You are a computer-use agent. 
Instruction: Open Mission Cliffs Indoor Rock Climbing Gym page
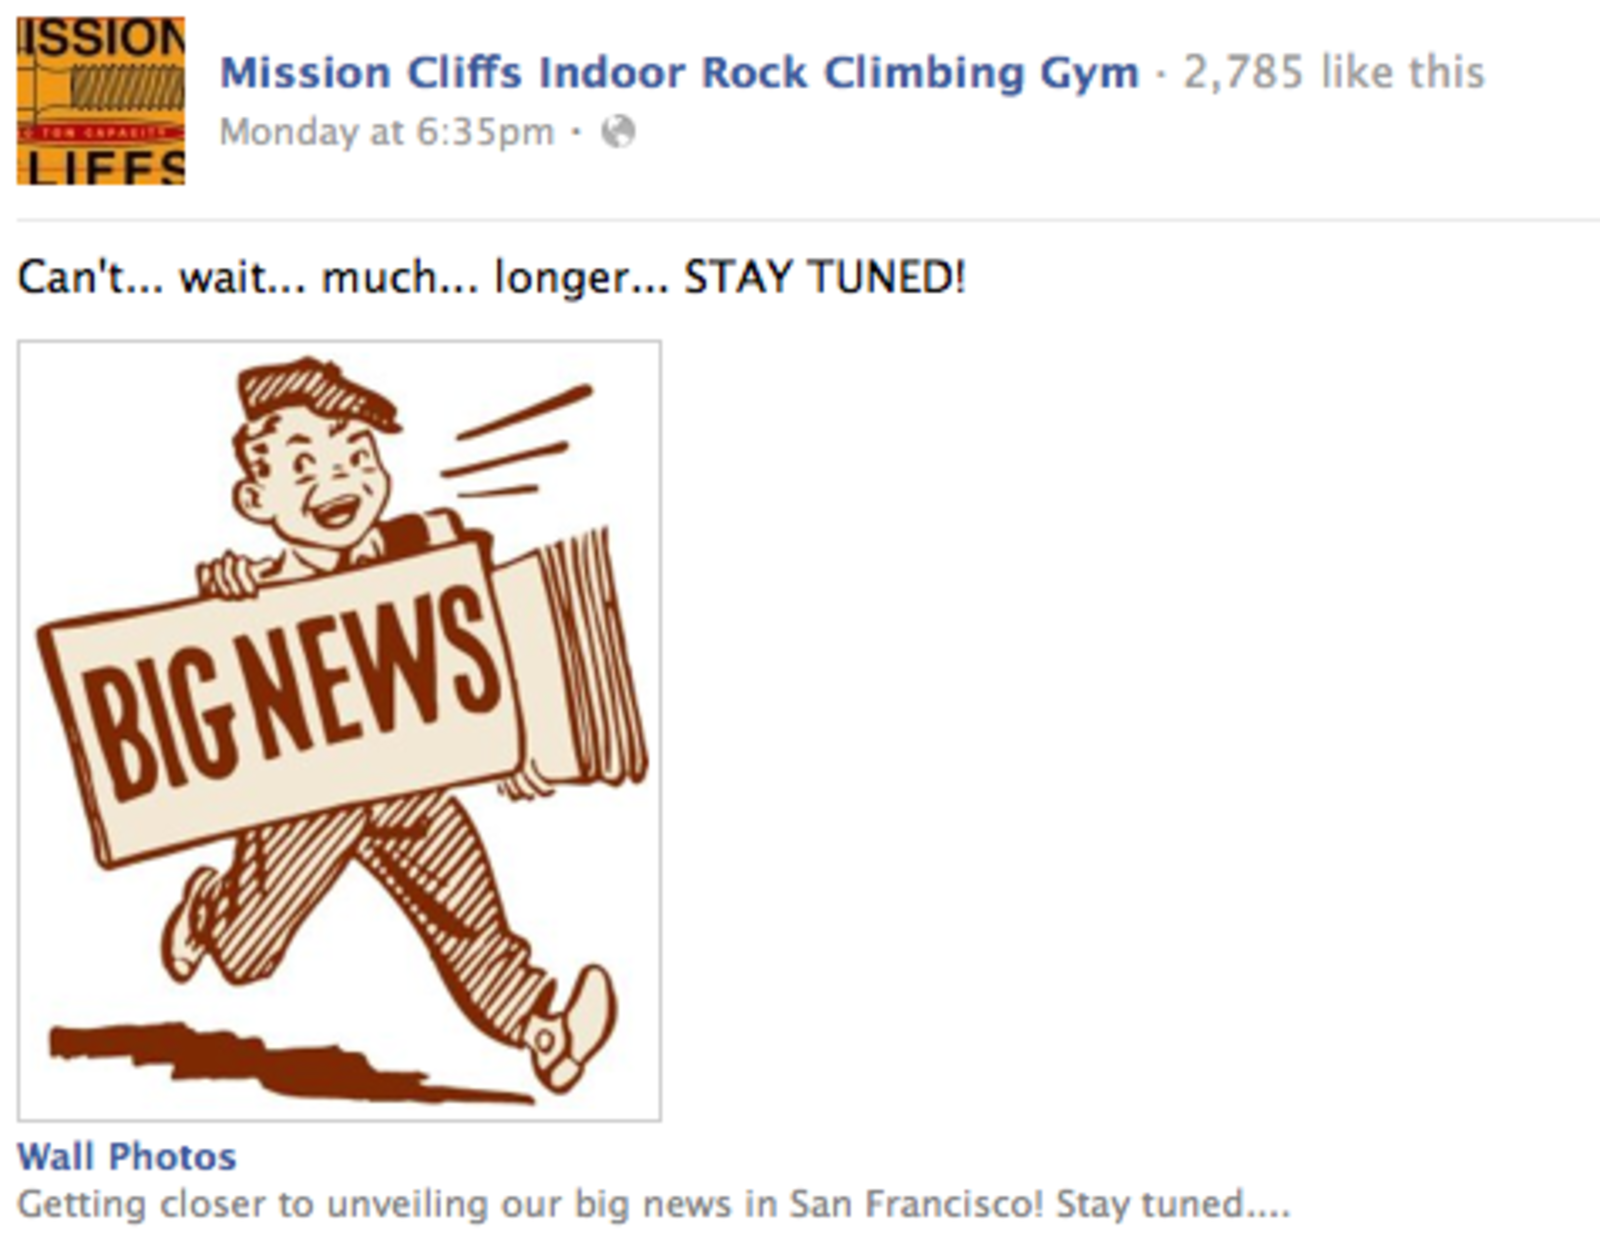click(x=679, y=73)
